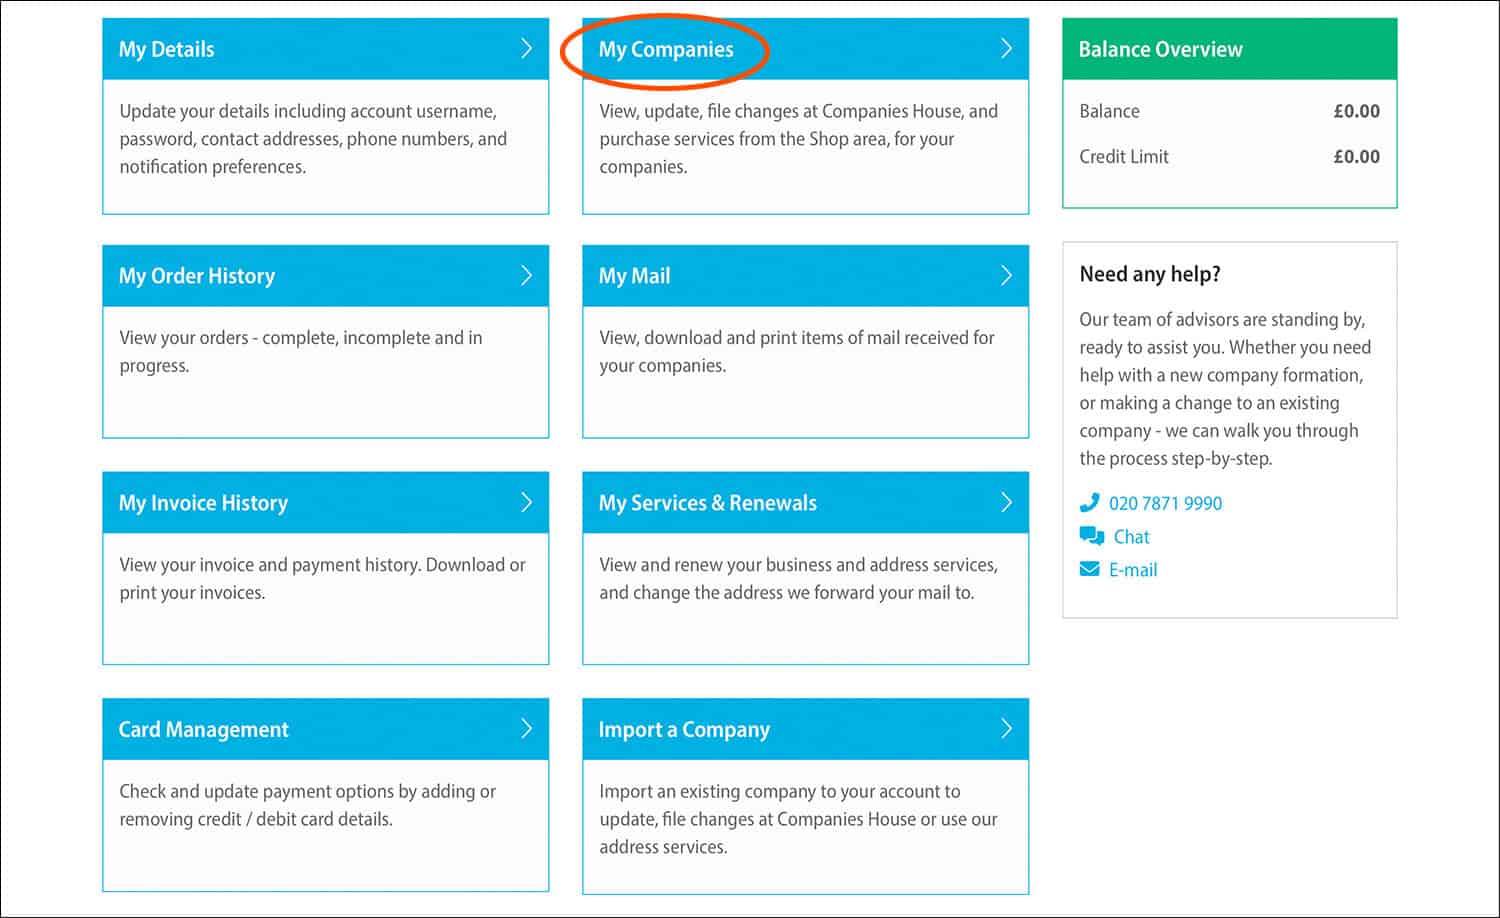Click the arrow icon on Import a Company
1500x918 pixels.
click(1009, 729)
